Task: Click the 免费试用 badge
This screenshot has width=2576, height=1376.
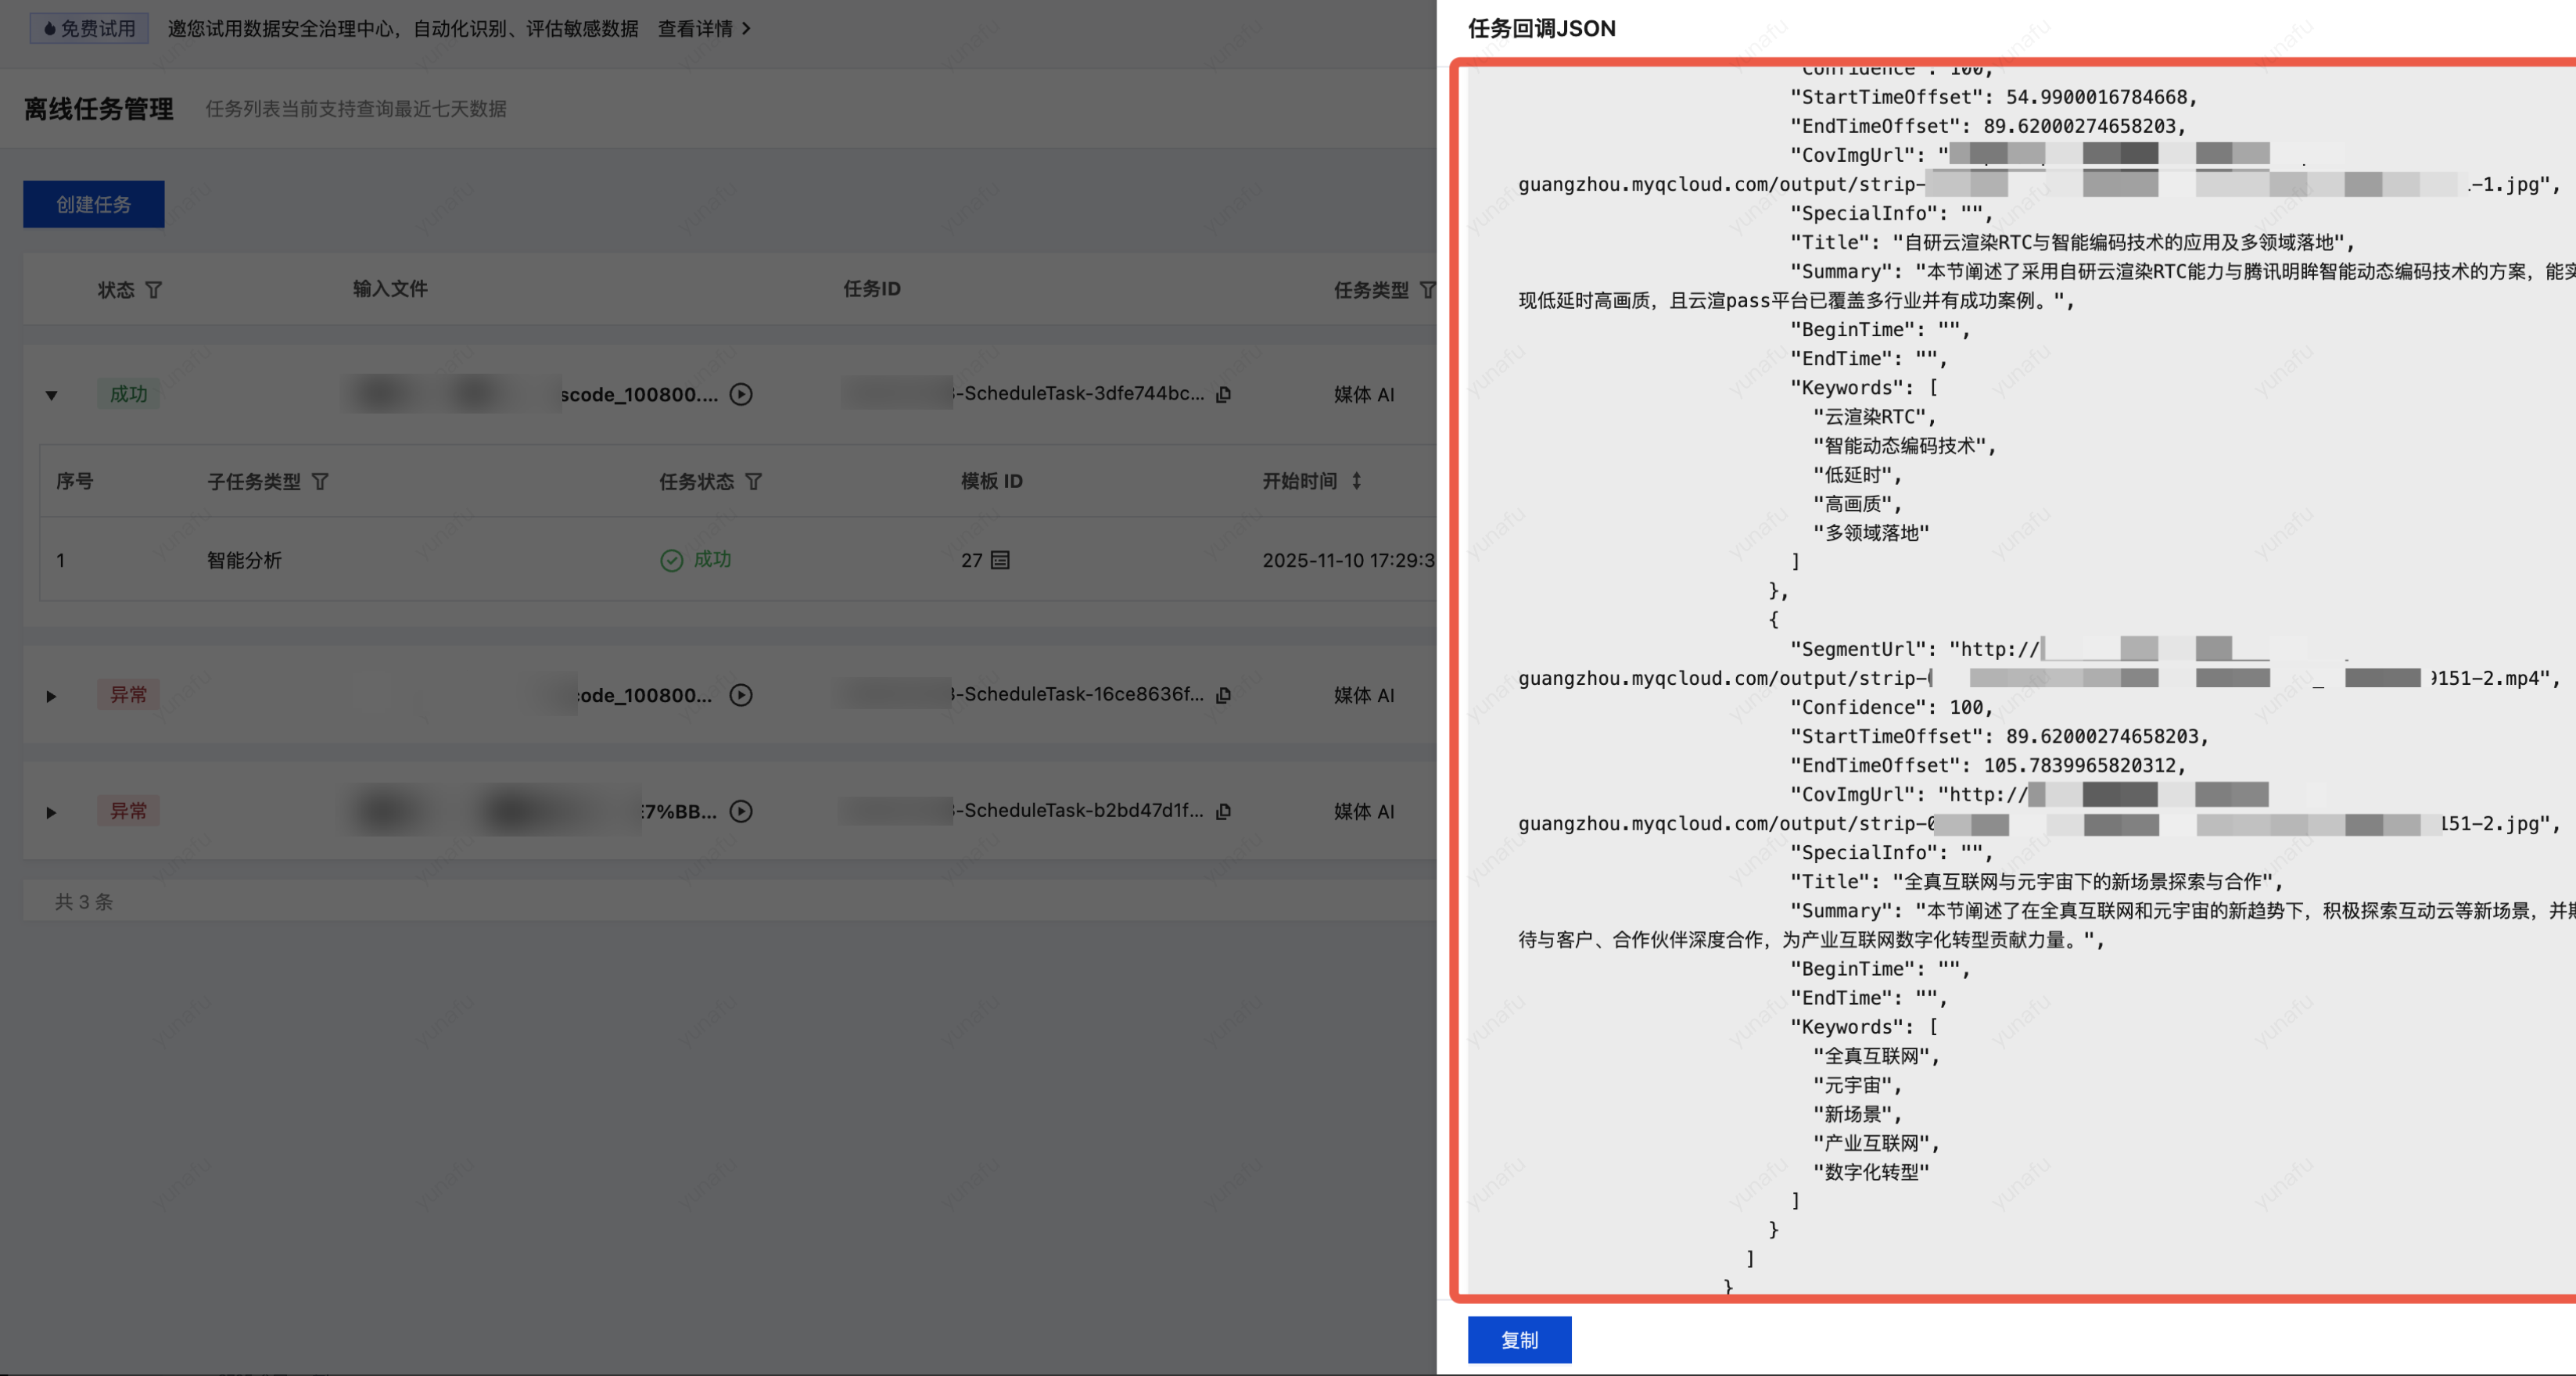Action: coord(89,28)
